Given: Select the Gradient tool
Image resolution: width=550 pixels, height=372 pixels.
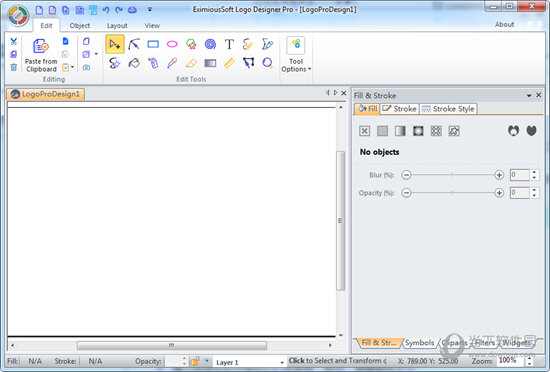Looking at the screenshot, I should pos(210,63).
